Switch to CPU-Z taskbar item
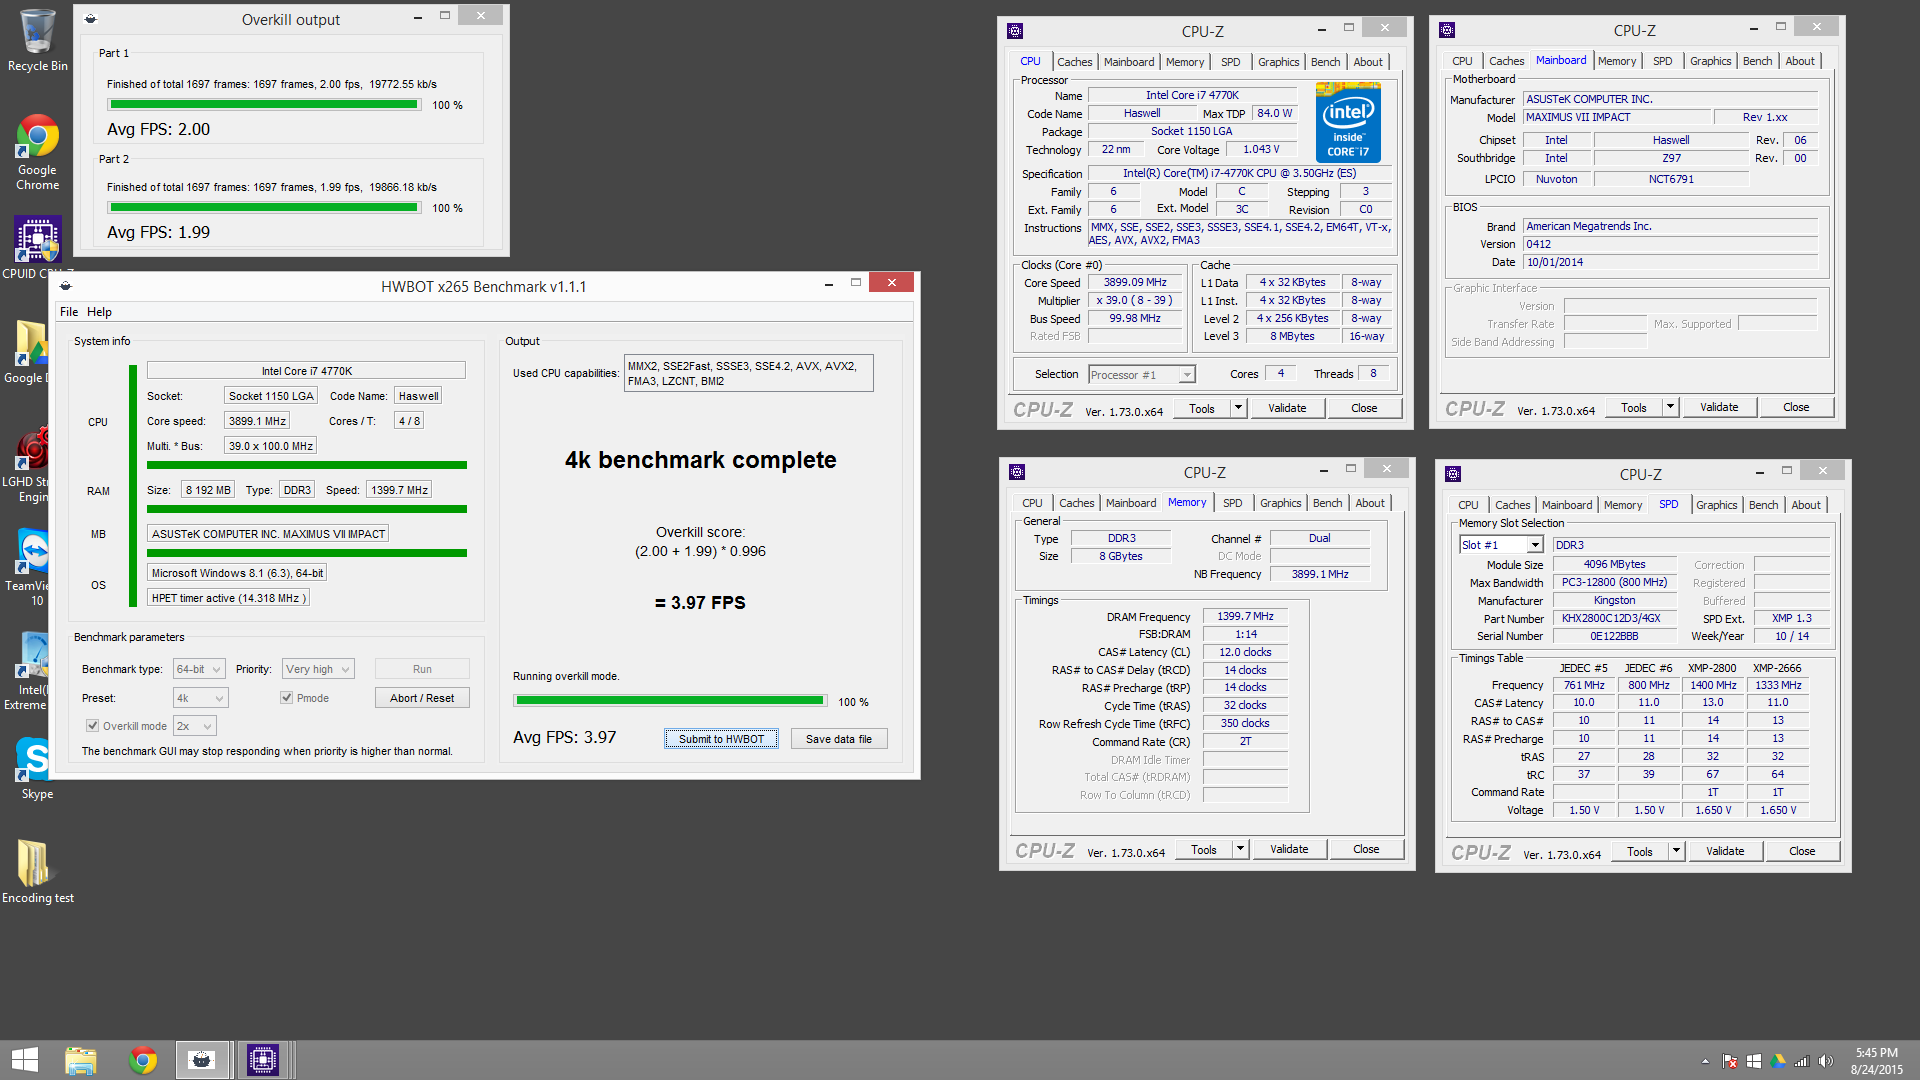1920x1080 pixels. 263,1060
